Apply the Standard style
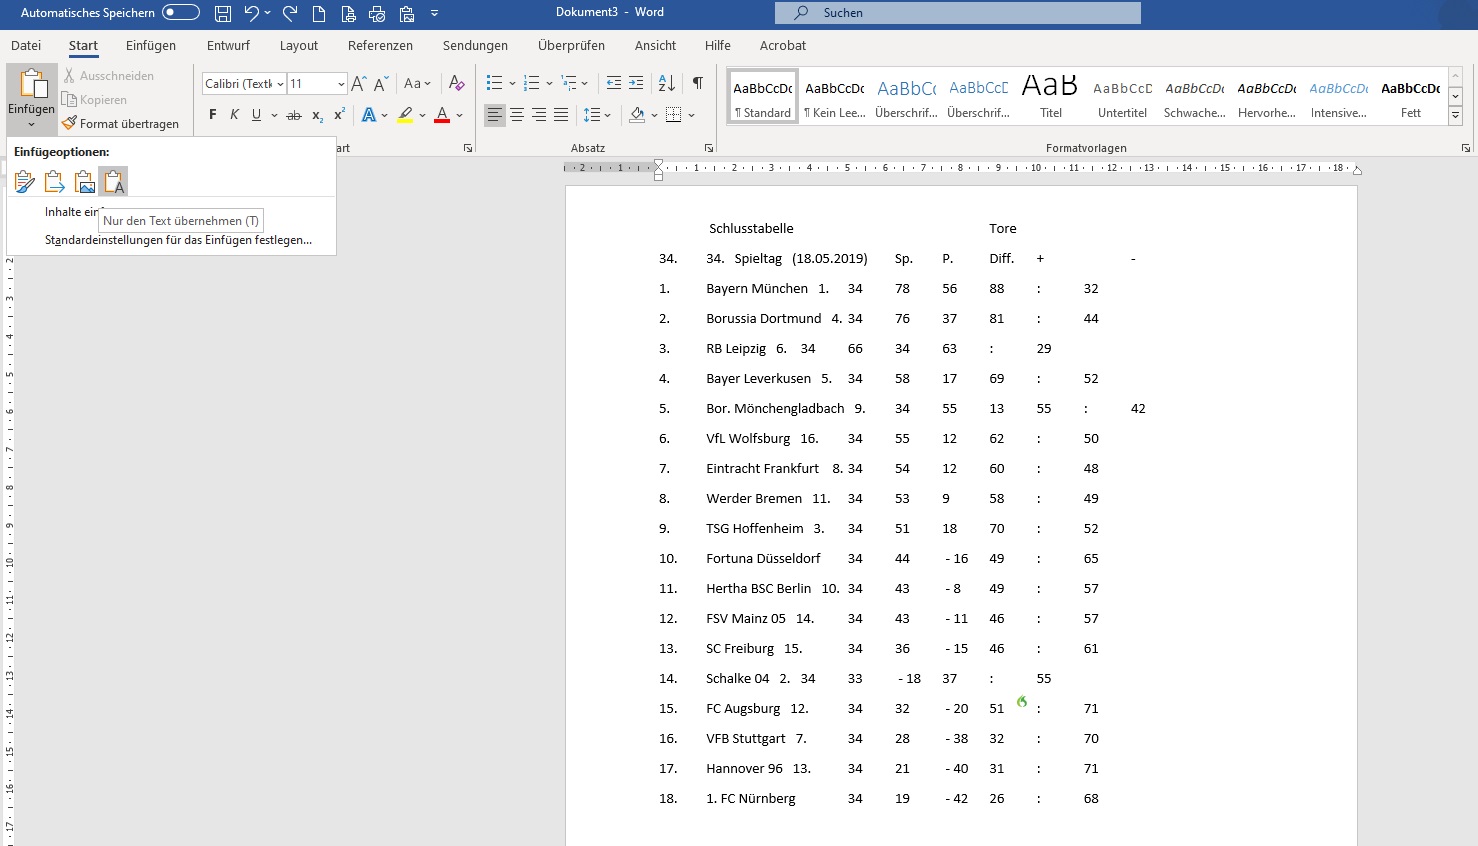 tap(763, 96)
